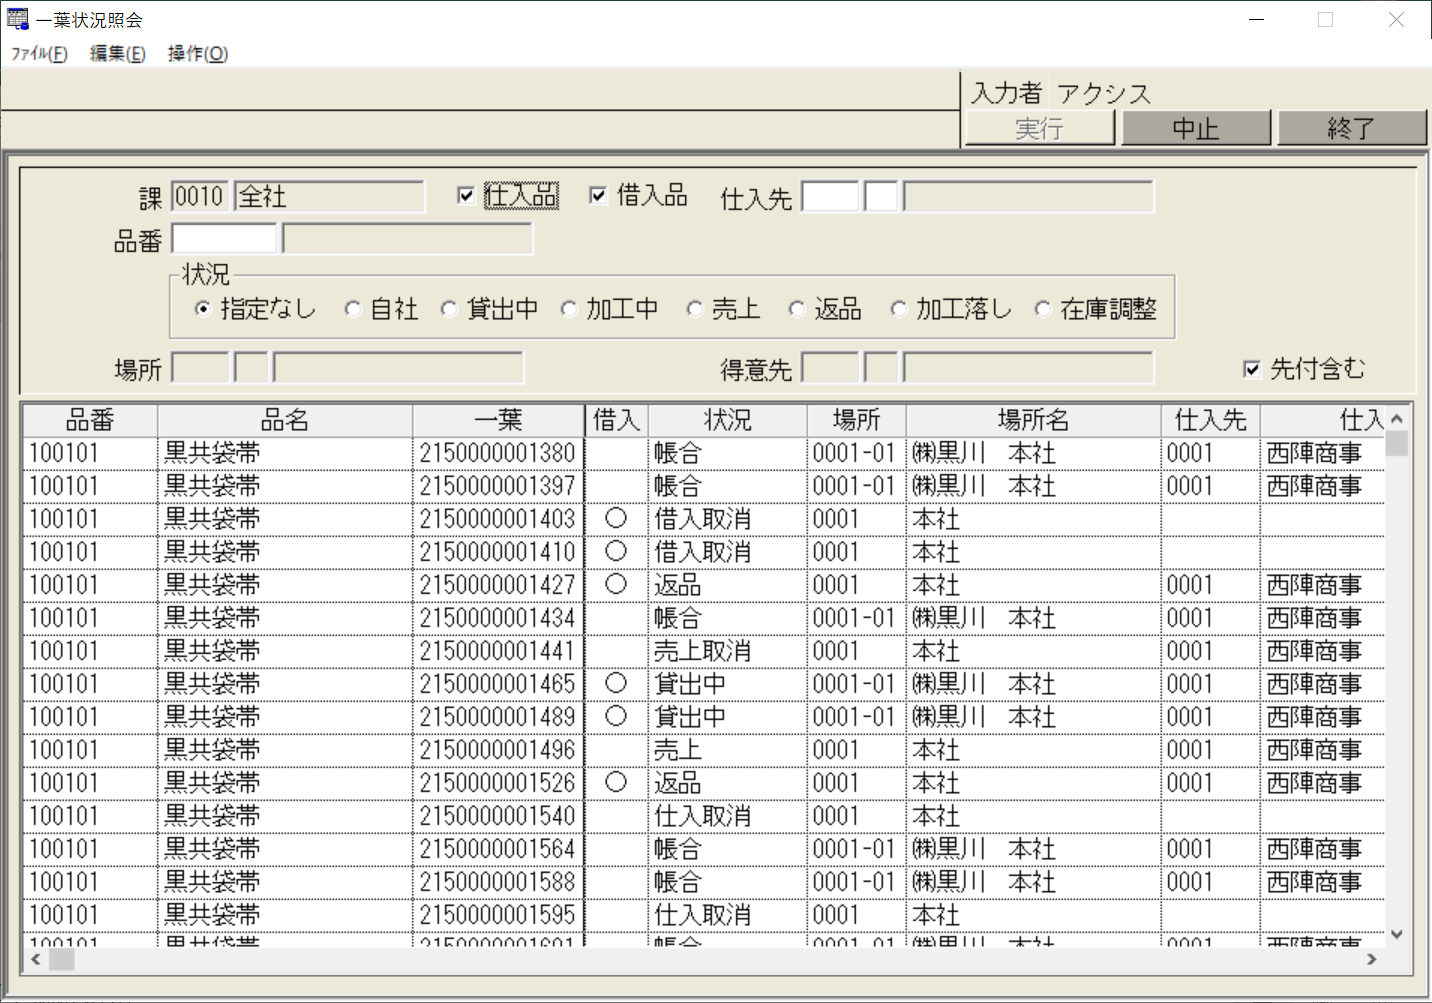Click the table scroll-down arrow

point(1397,934)
